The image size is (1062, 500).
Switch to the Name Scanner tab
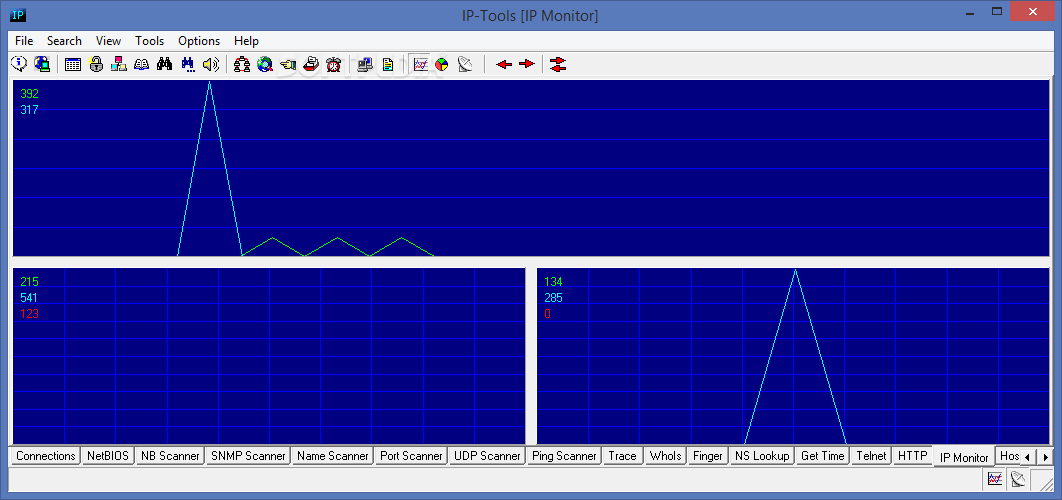click(x=333, y=456)
